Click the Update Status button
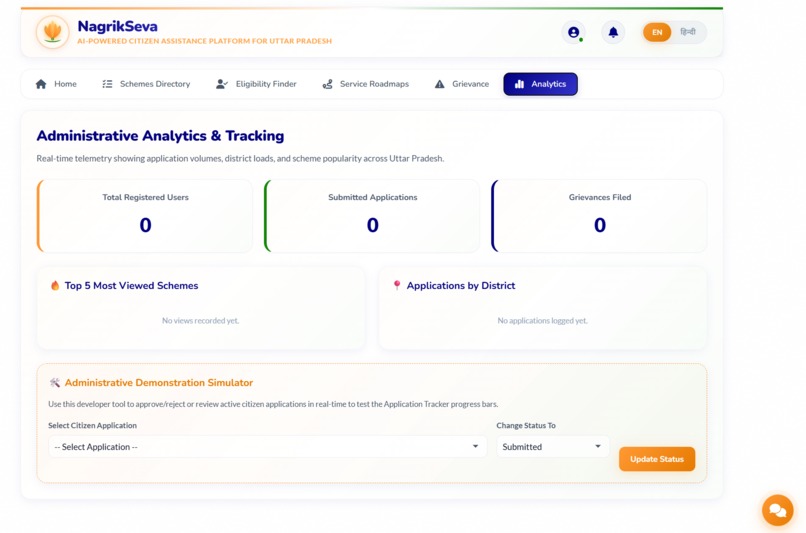The image size is (806, 533). (x=657, y=459)
